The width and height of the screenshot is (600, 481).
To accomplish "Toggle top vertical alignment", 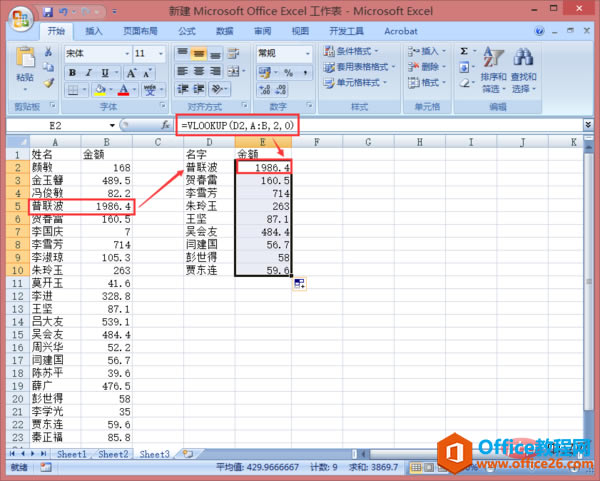I will [183, 54].
